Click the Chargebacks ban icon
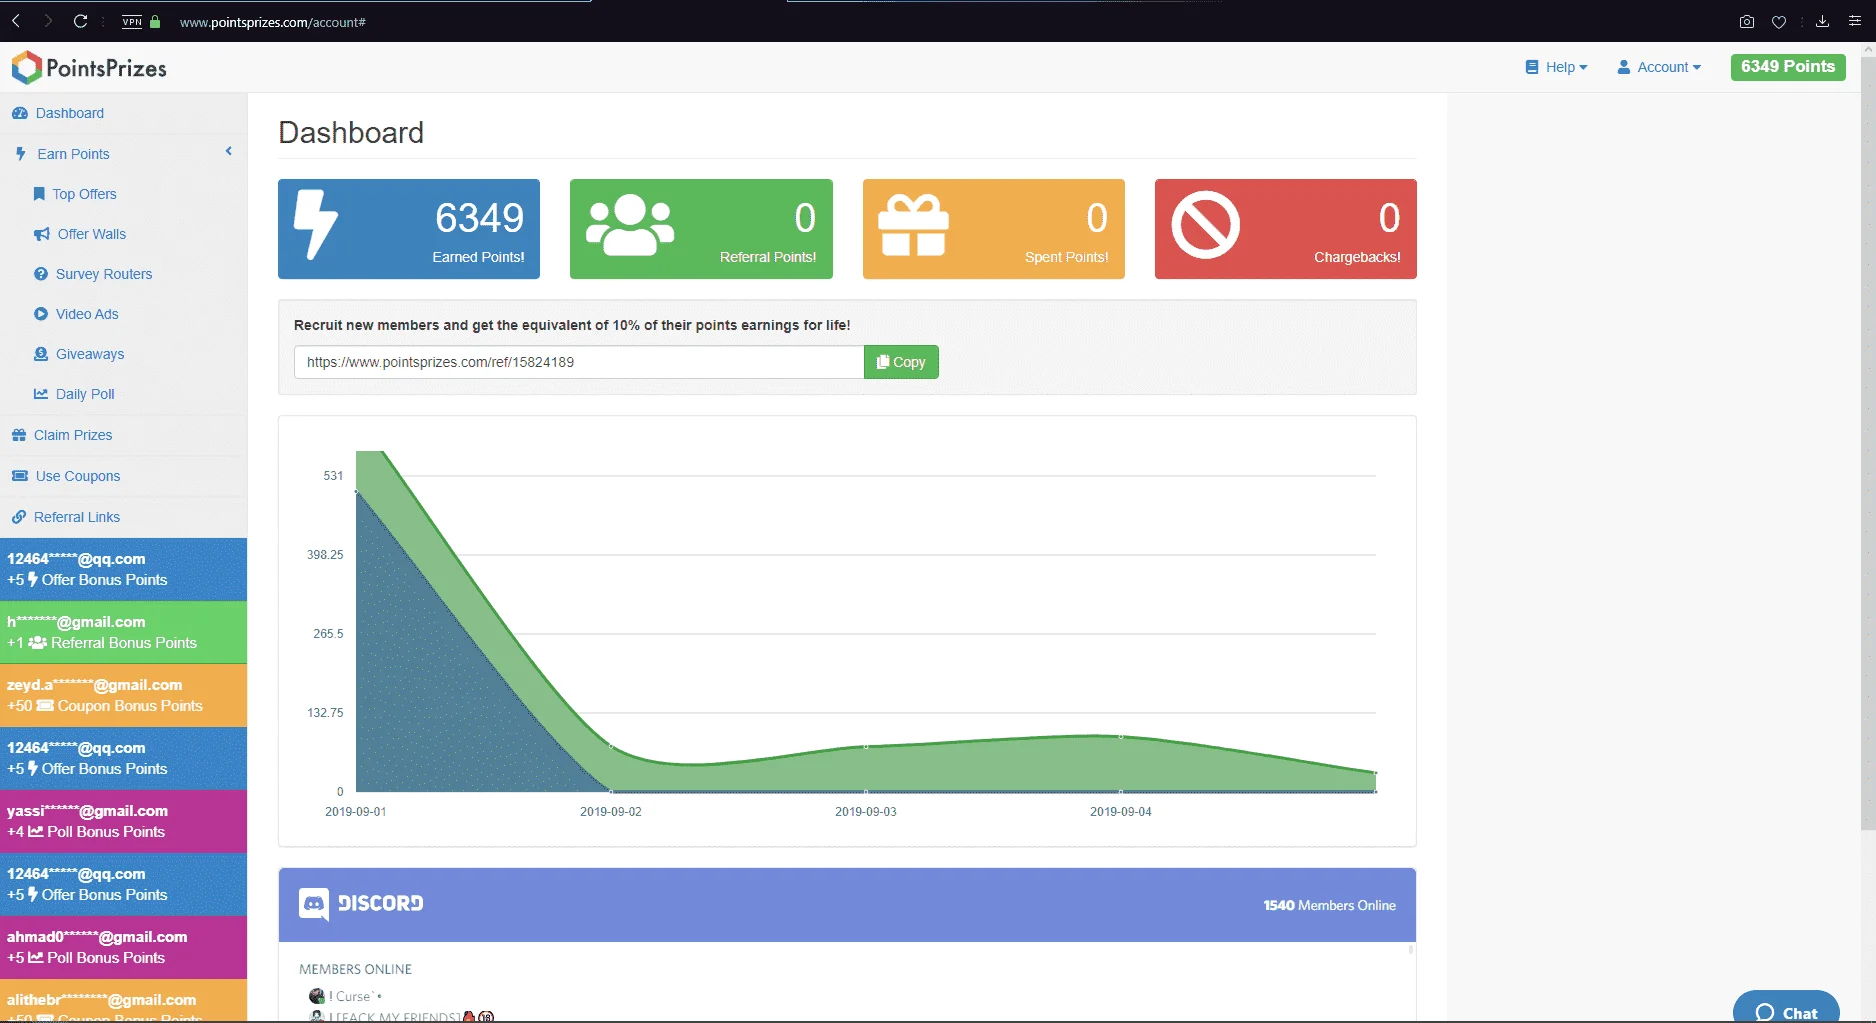 1206,225
